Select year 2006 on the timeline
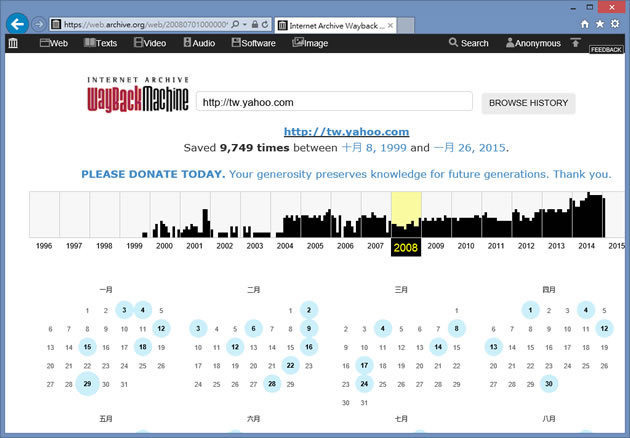Image resolution: width=630 pixels, height=438 pixels. (x=345, y=246)
